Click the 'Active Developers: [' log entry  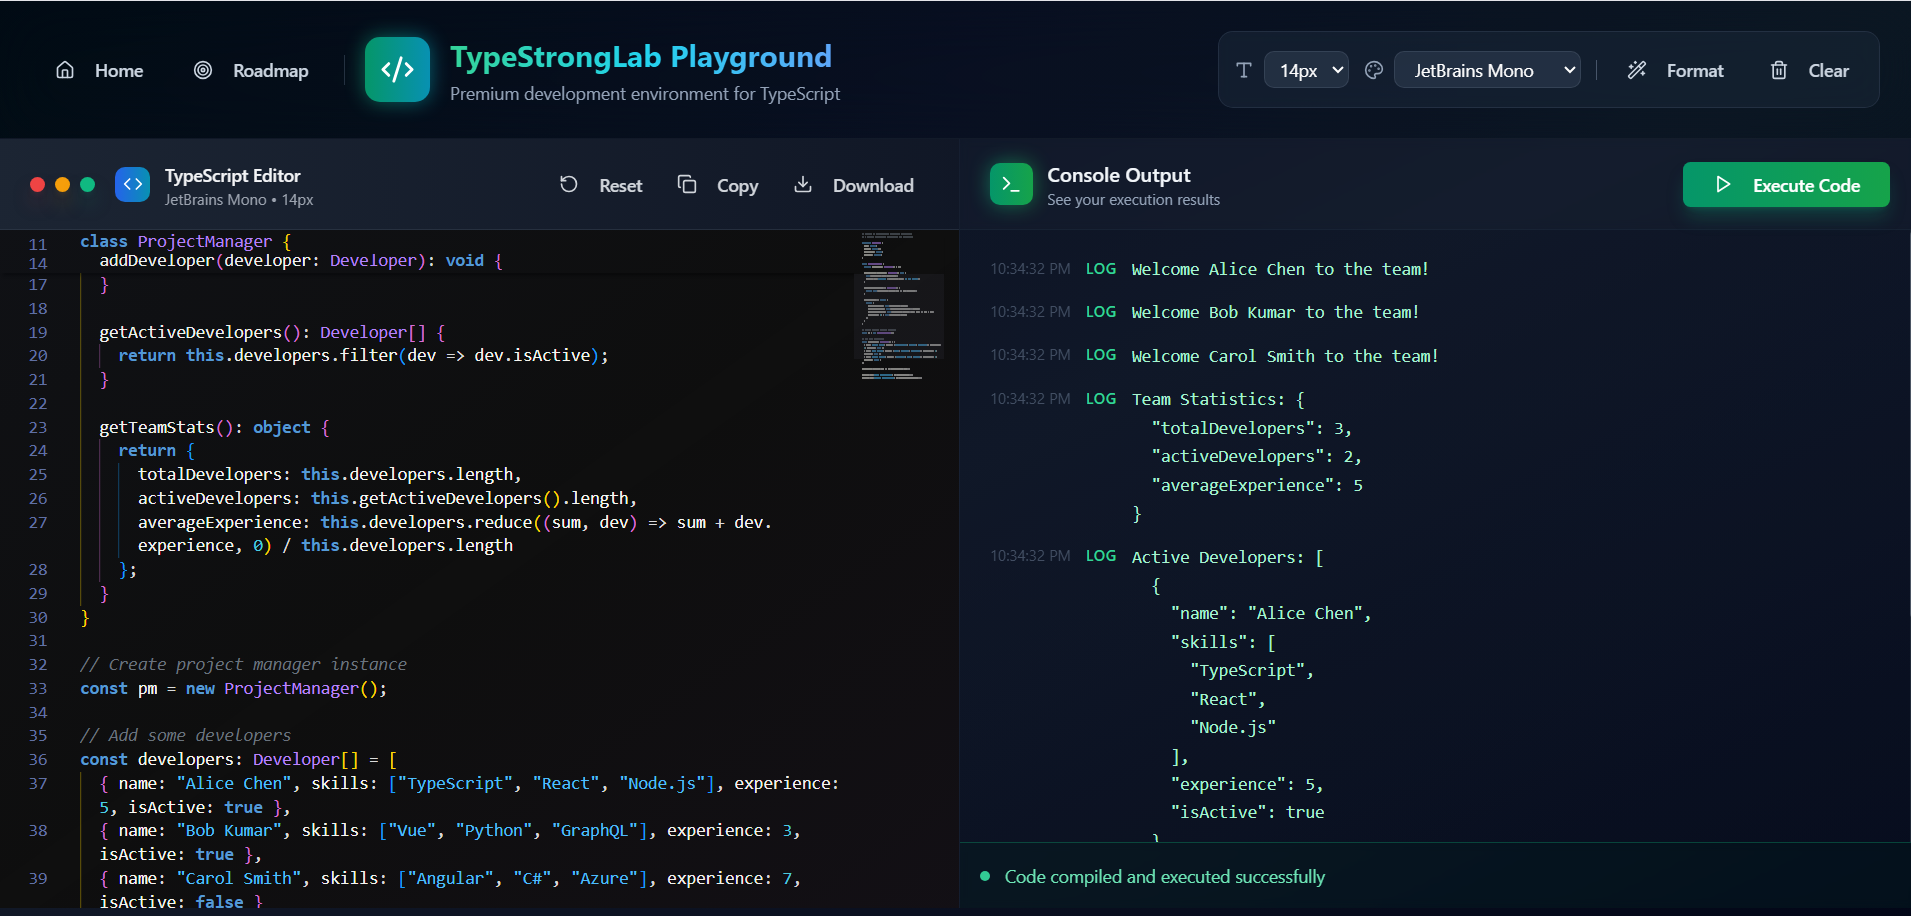point(1227,557)
